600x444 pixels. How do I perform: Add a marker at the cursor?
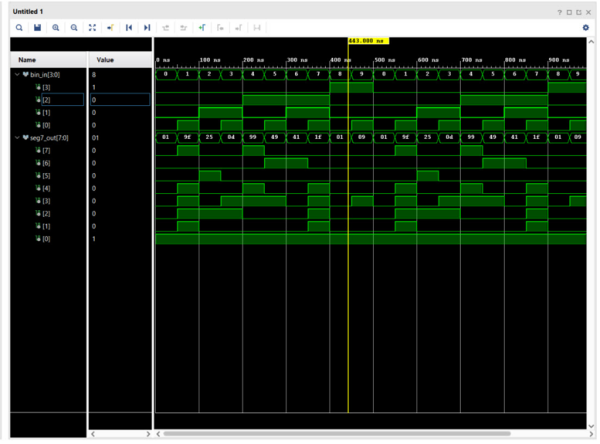202,28
